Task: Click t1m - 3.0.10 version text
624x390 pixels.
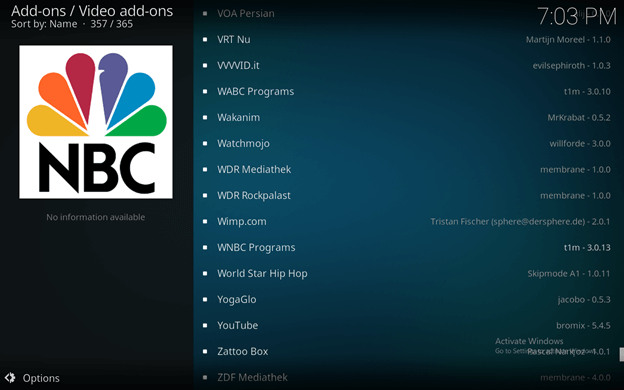Action: (x=587, y=92)
